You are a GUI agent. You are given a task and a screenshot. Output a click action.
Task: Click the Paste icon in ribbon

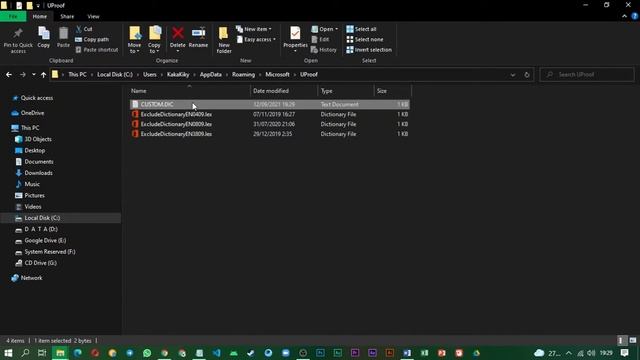[x=63, y=38]
